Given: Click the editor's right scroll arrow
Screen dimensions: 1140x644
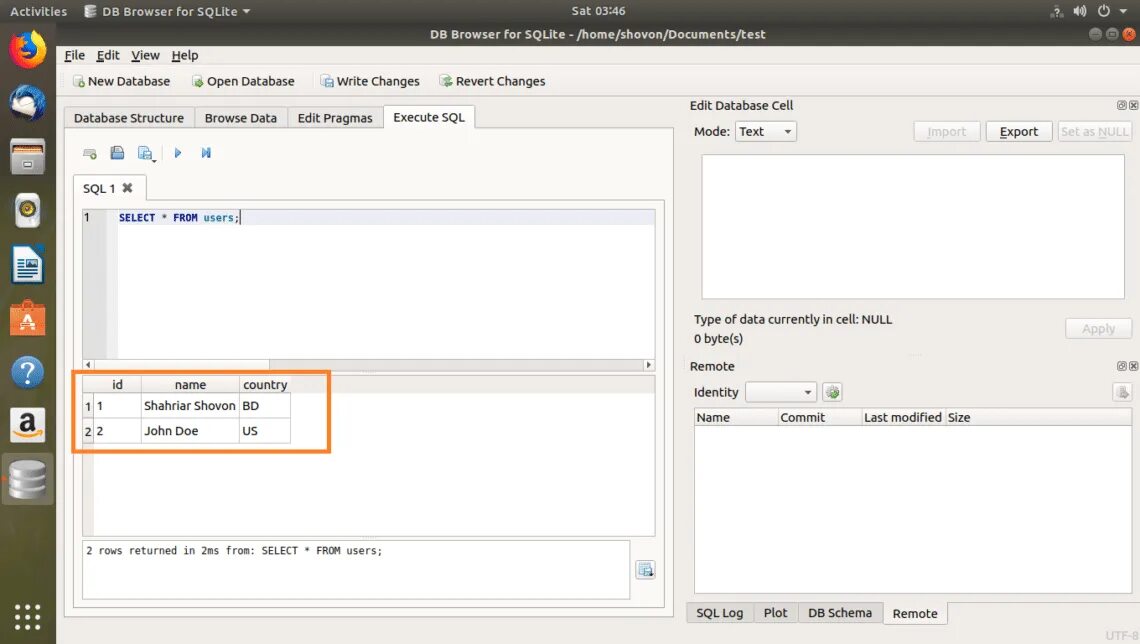Looking at the screenshot, I should point(649,365).
